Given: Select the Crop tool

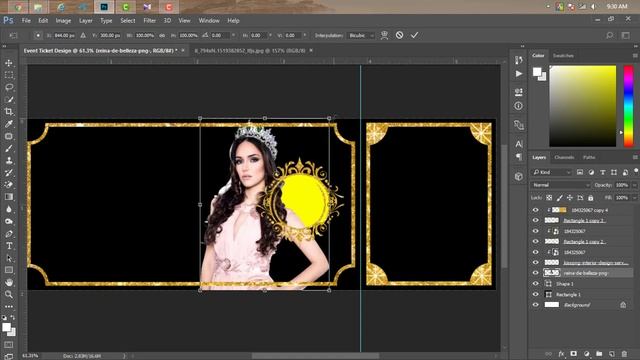Looking at the screenshot, I should [x=9, y=111].
